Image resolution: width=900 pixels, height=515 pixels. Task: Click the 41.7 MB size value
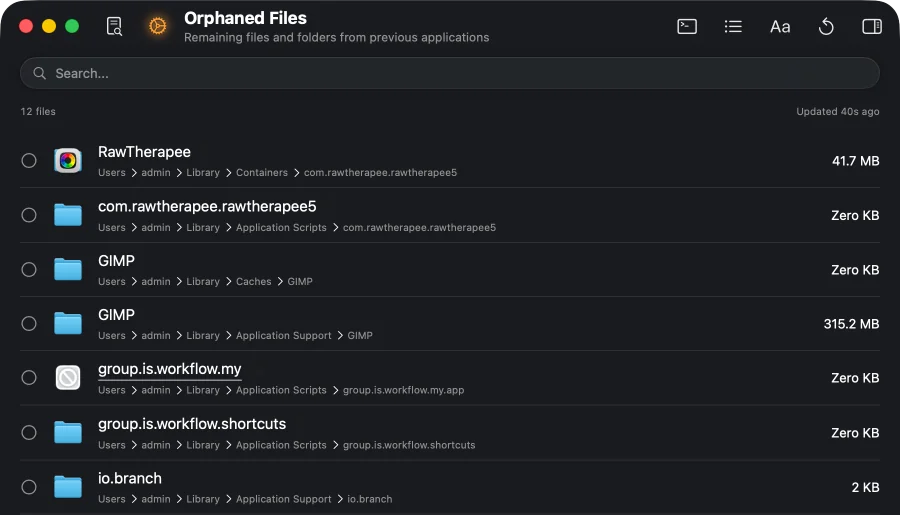point(855,161)
